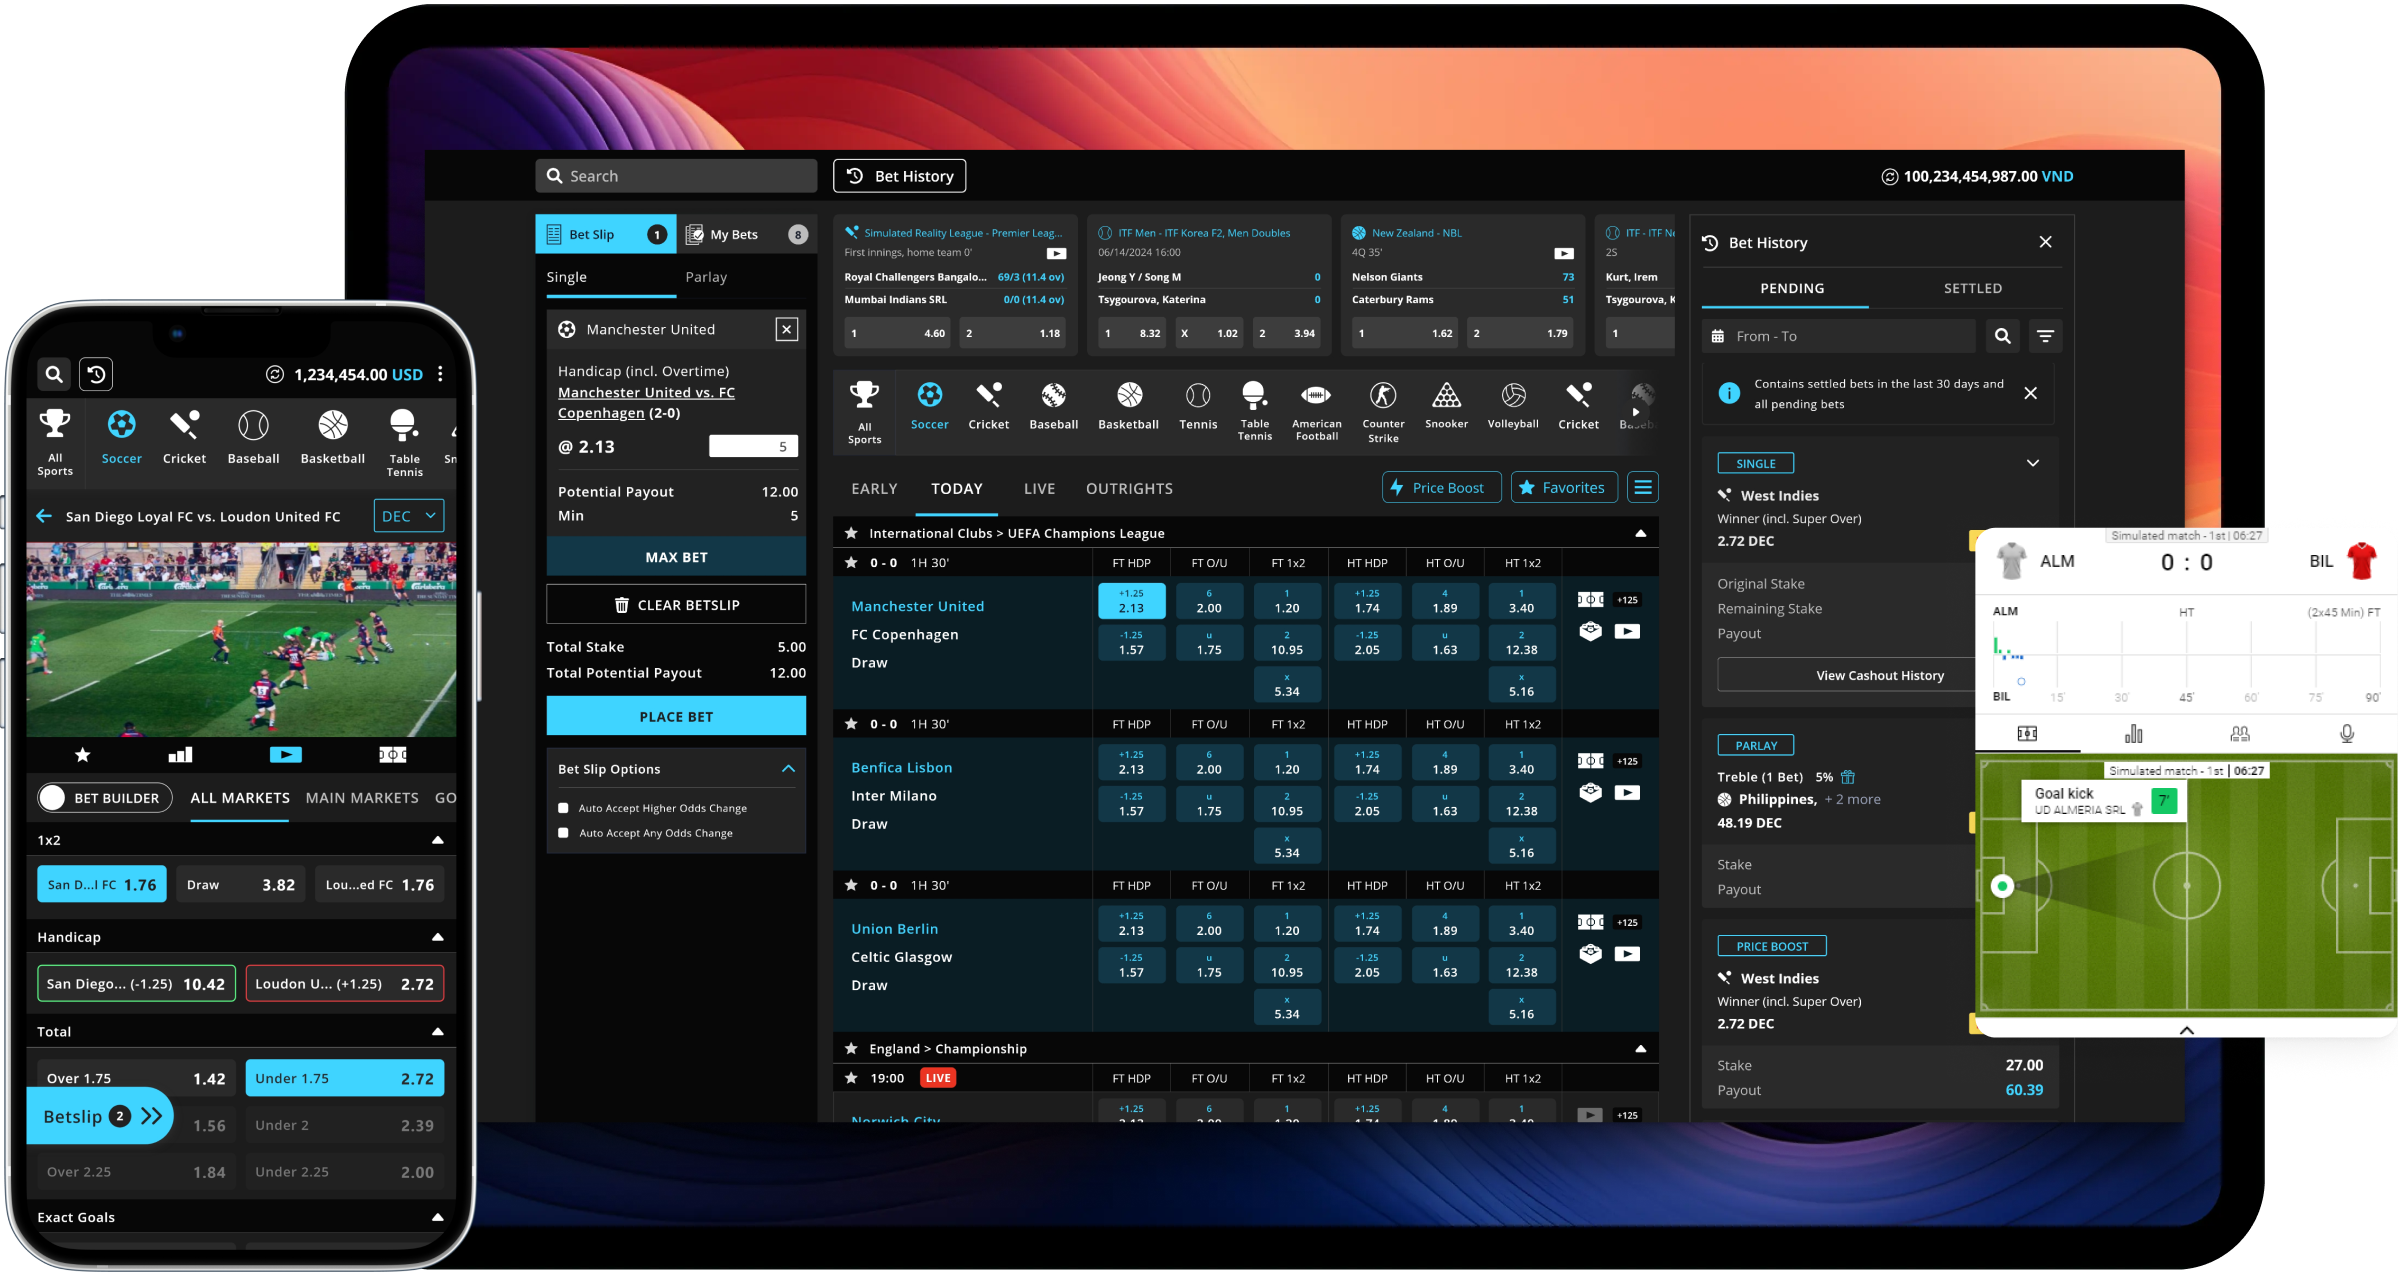This screenshot has width=2398, height=1272.
Task: Open the lineups tab in match widget
Action: coord(2240,734)
